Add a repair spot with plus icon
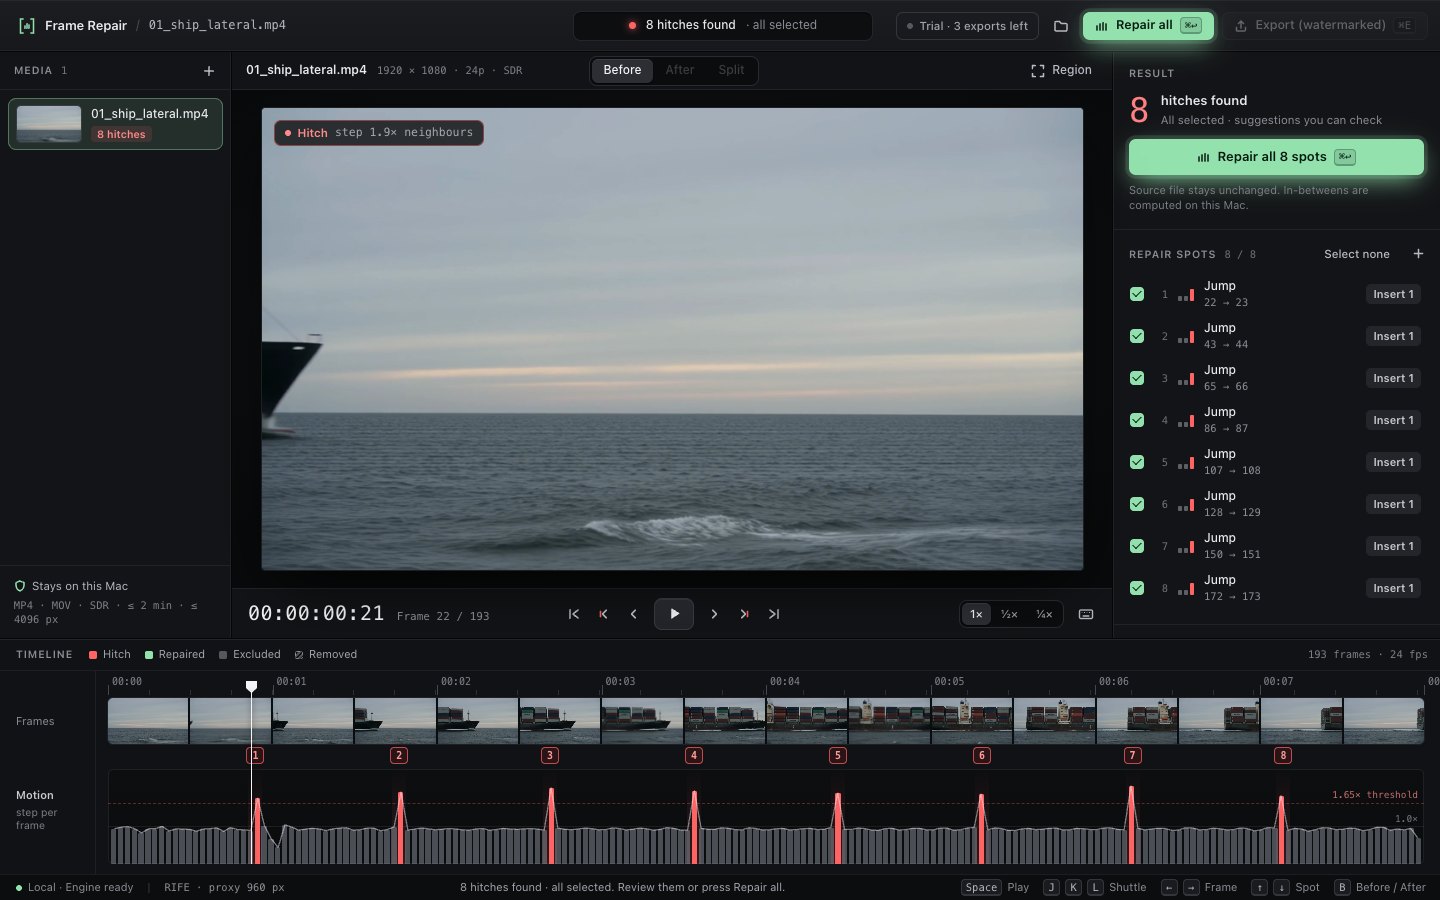 1418,254
